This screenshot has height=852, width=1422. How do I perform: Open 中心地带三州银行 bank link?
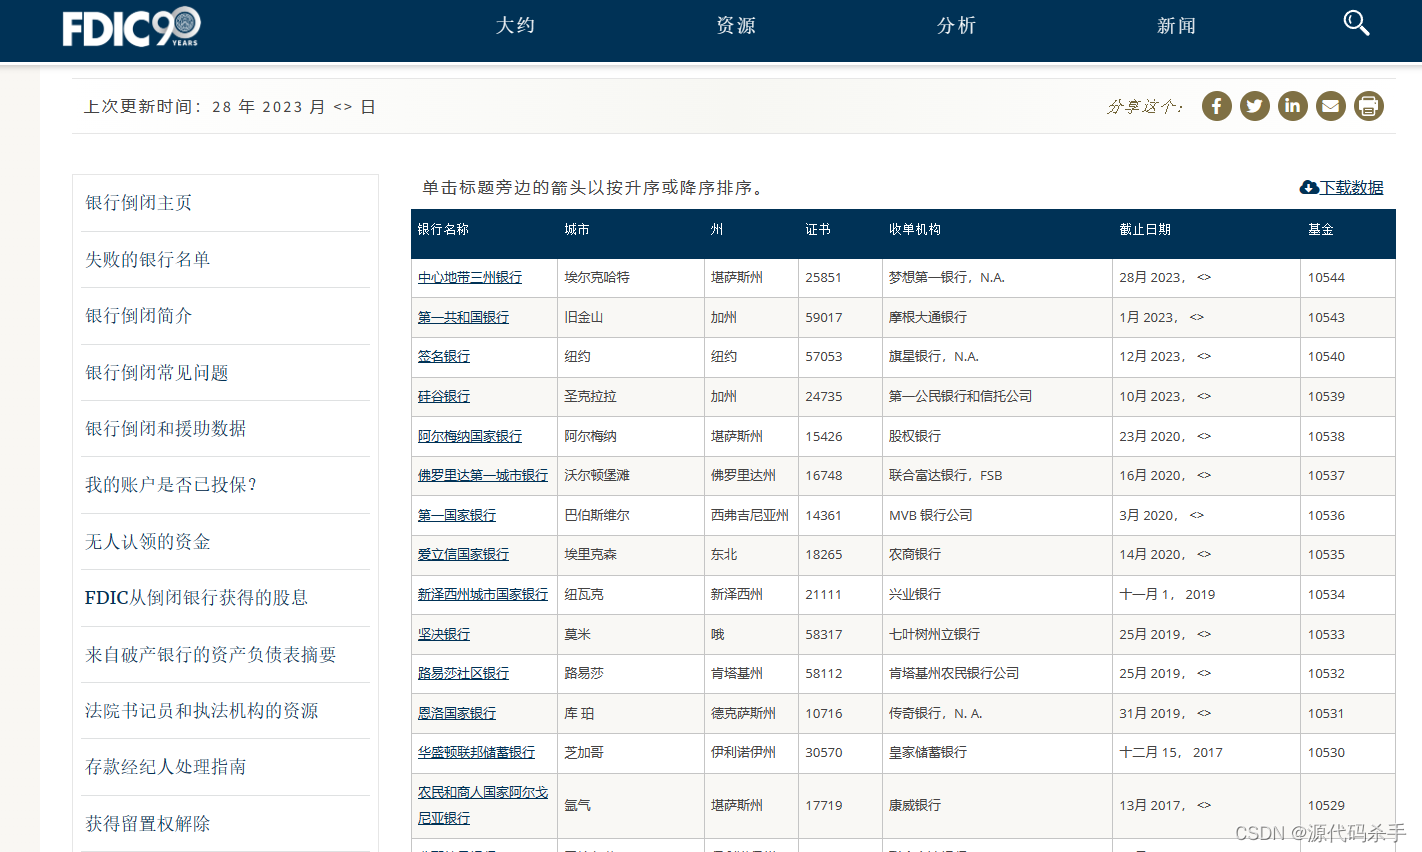[x=470, y=278]
